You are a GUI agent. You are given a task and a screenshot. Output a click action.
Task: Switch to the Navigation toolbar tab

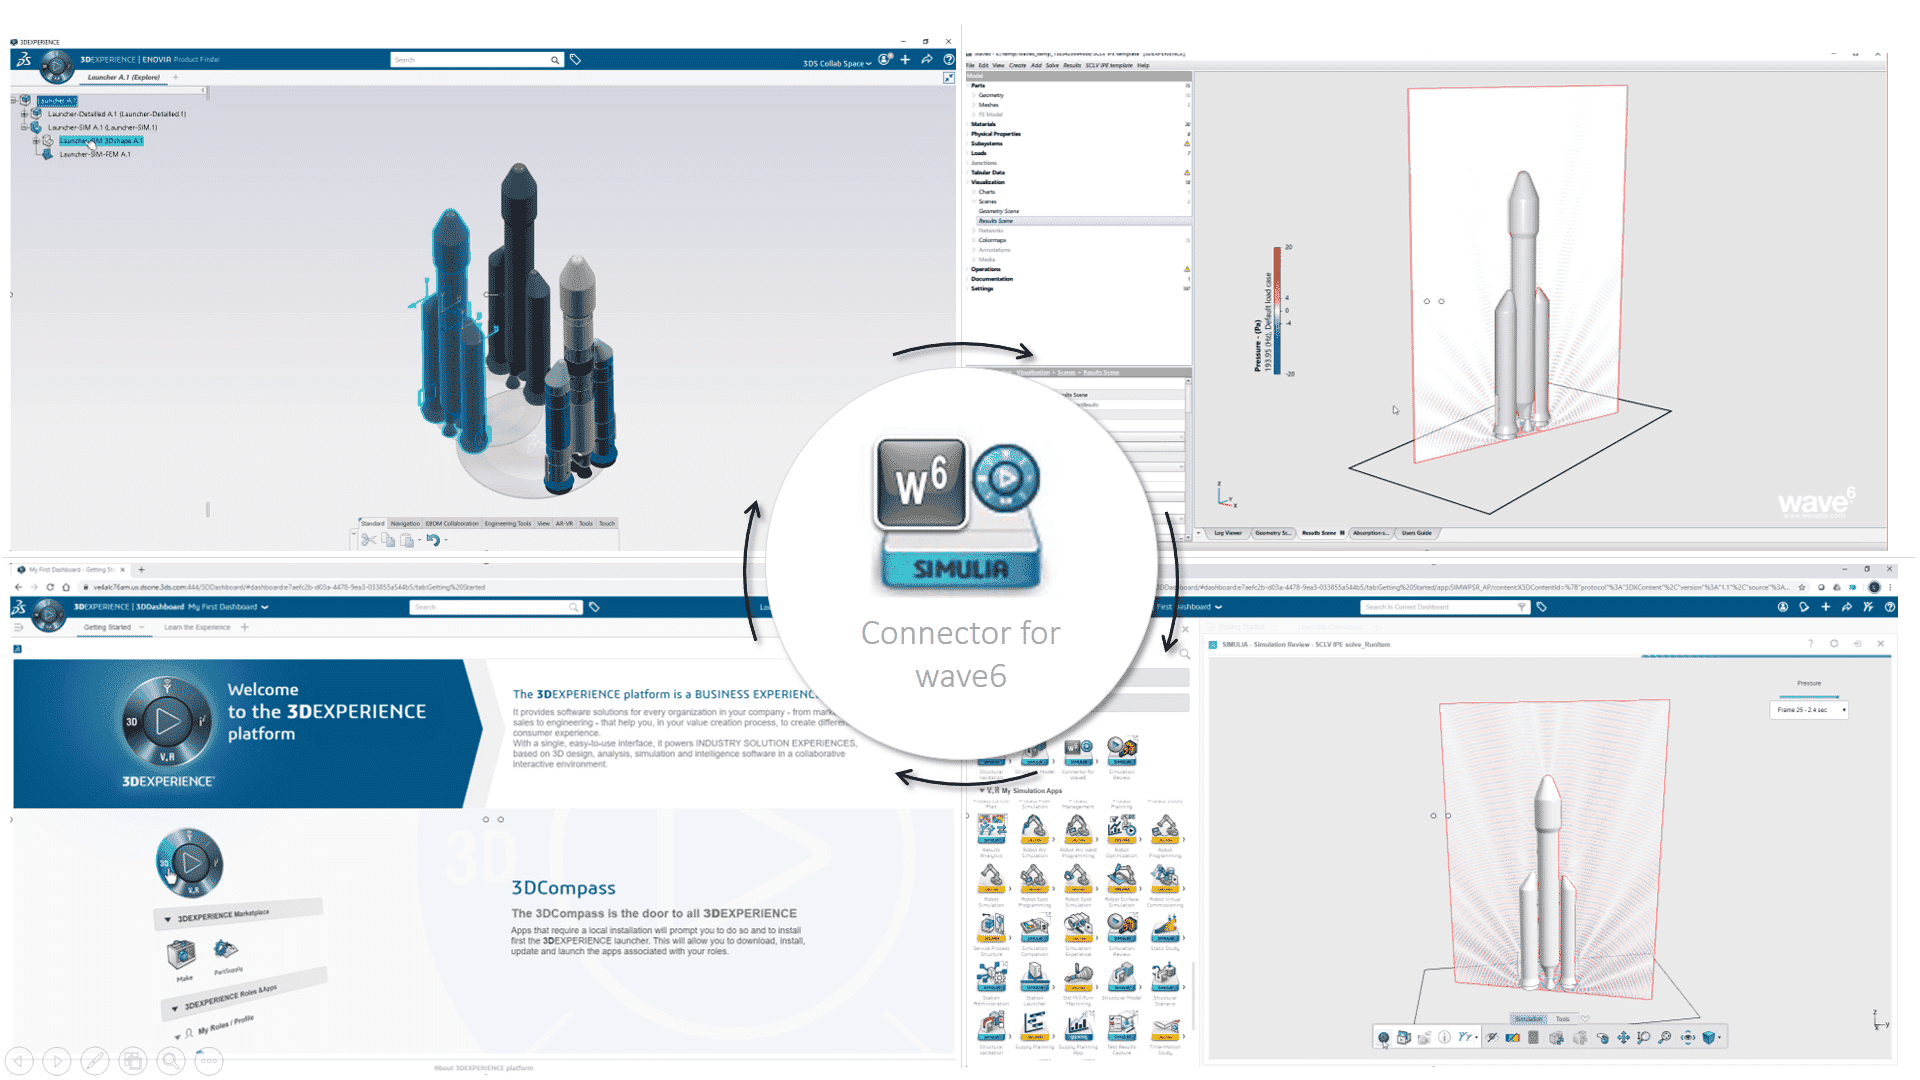tap(405, 523)
